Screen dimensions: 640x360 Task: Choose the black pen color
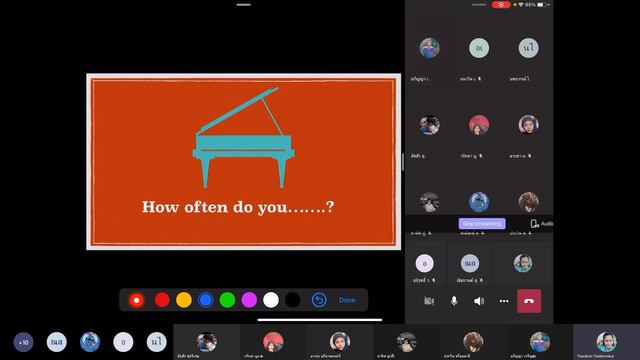click(292, 300)
